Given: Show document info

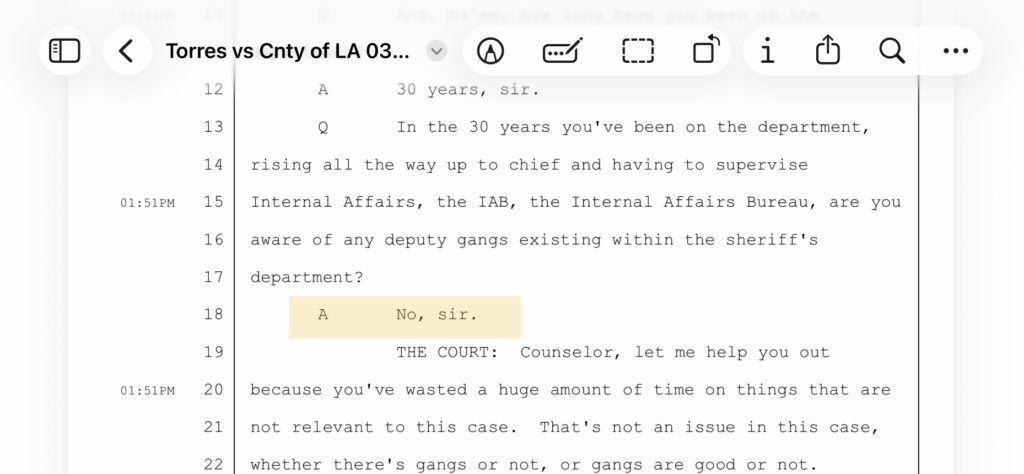Looking at the screenshot, I should [x=766, y=51].
